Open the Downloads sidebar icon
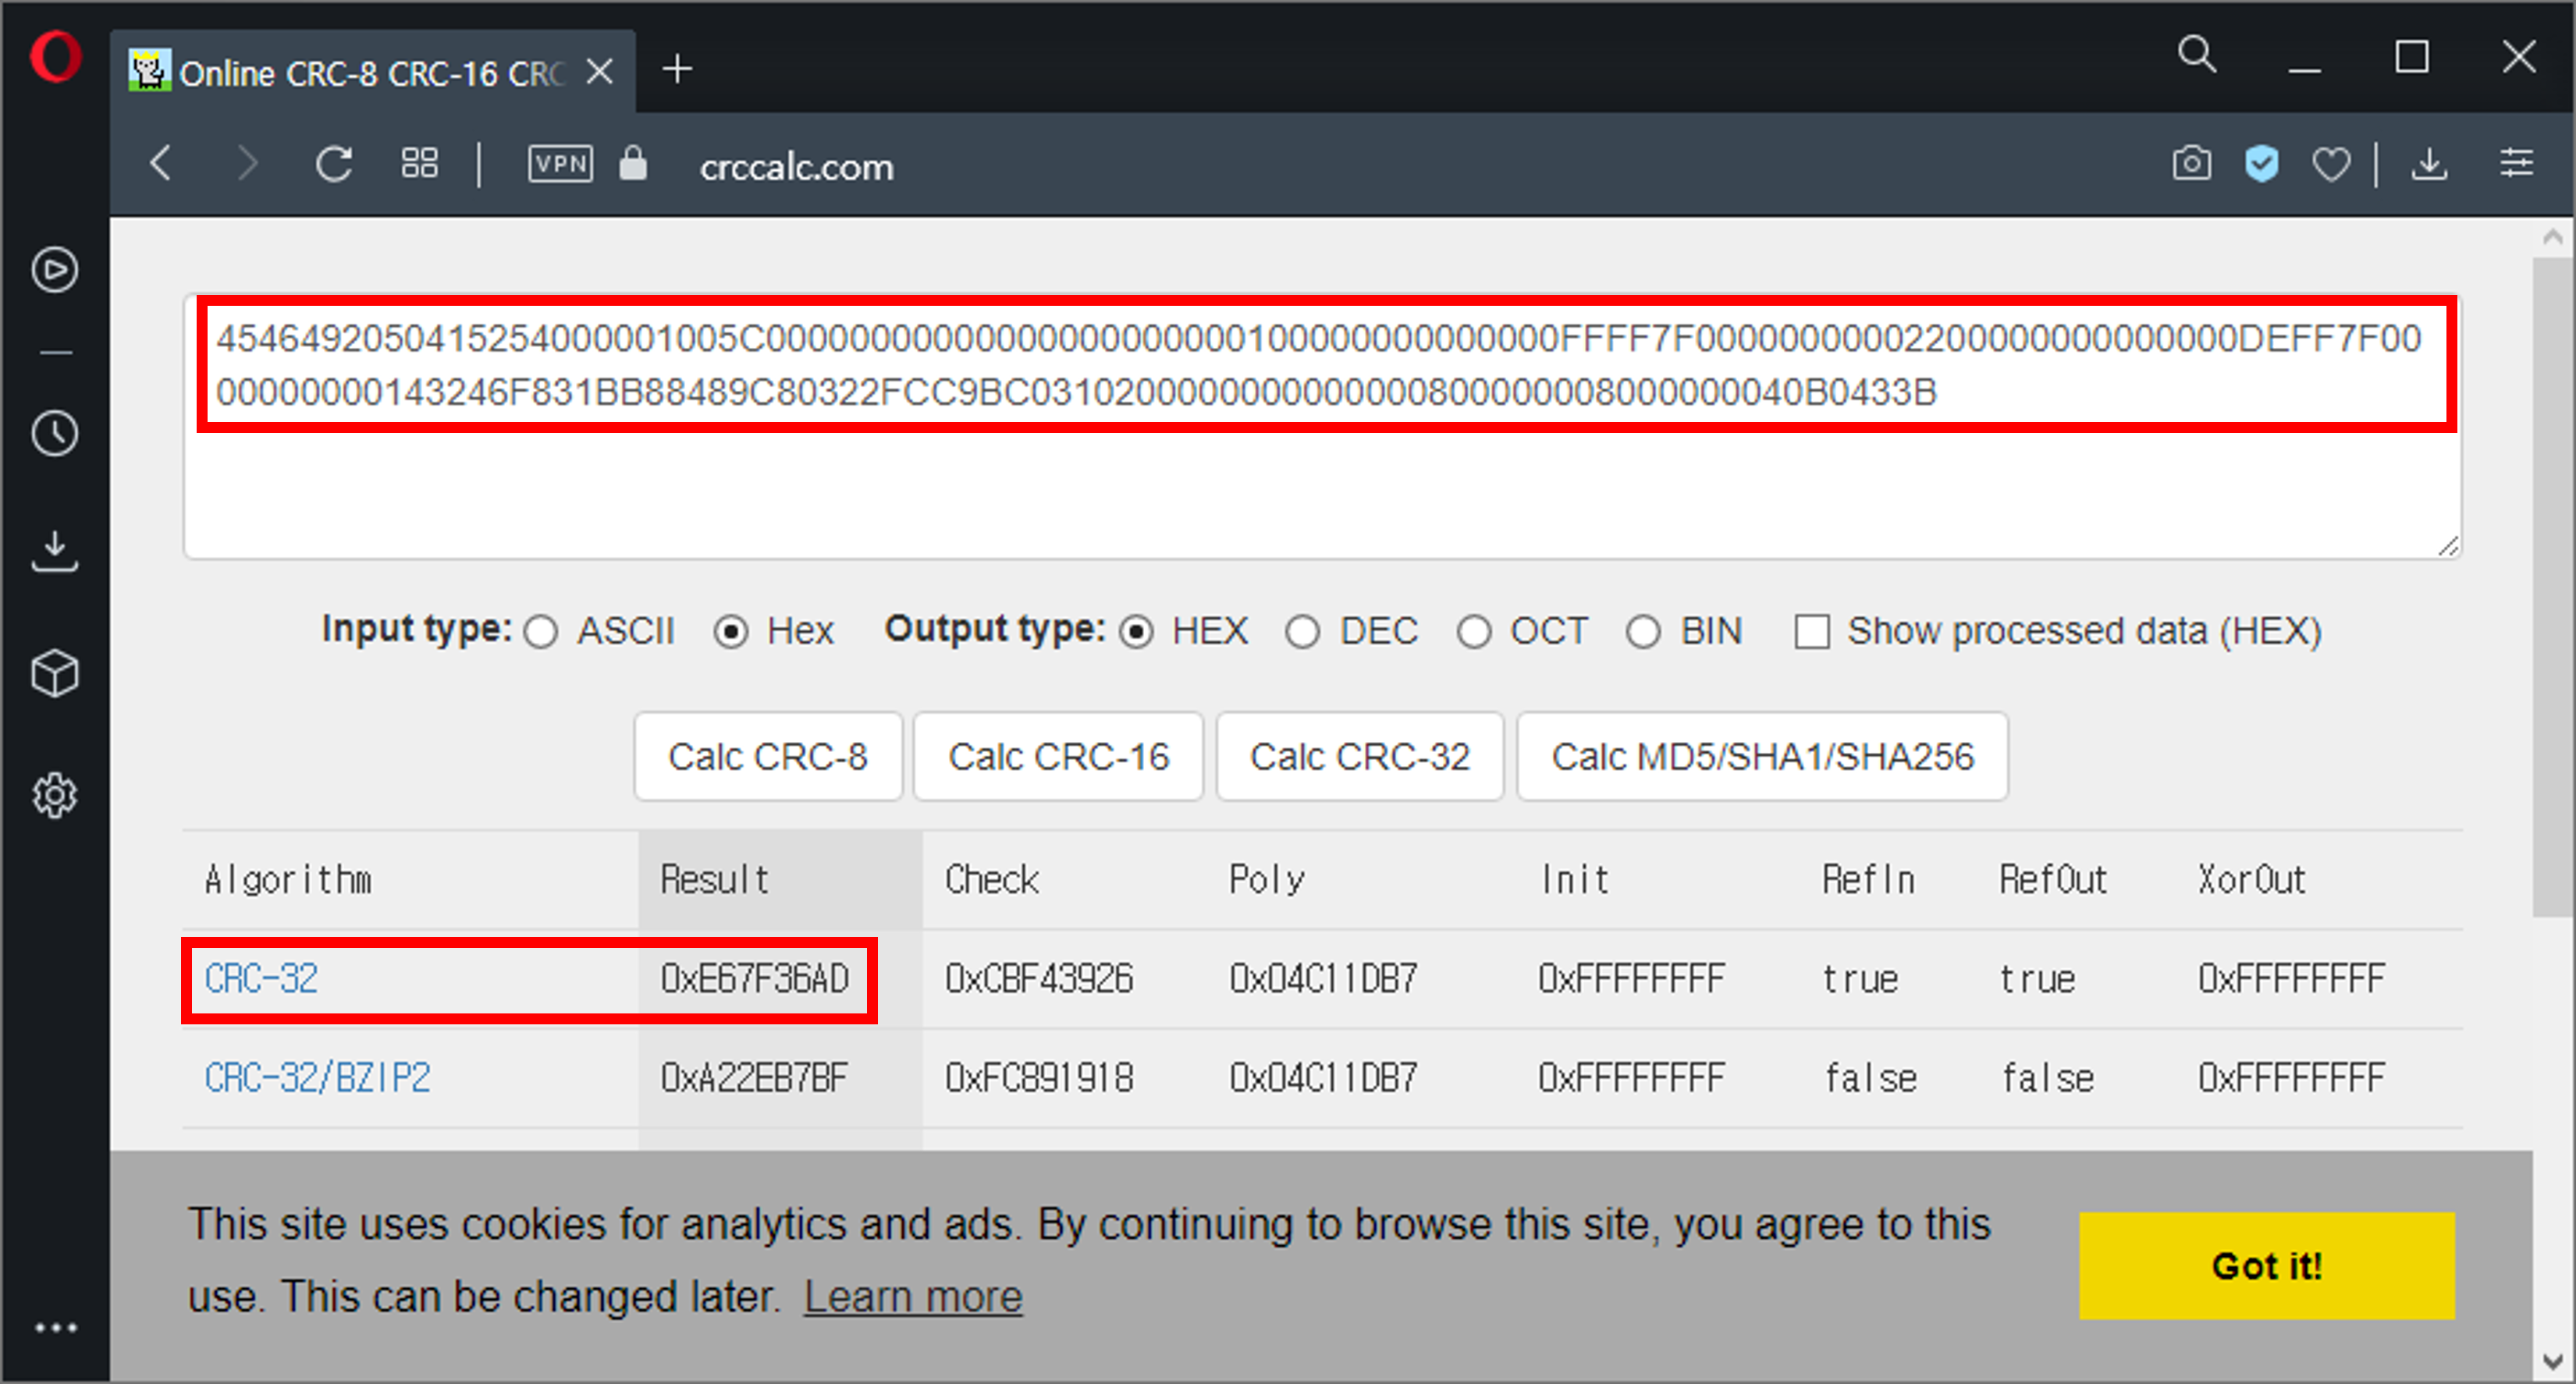Image resolution: width=2576 pixels, height=1384 pixels. pos(55,551)
